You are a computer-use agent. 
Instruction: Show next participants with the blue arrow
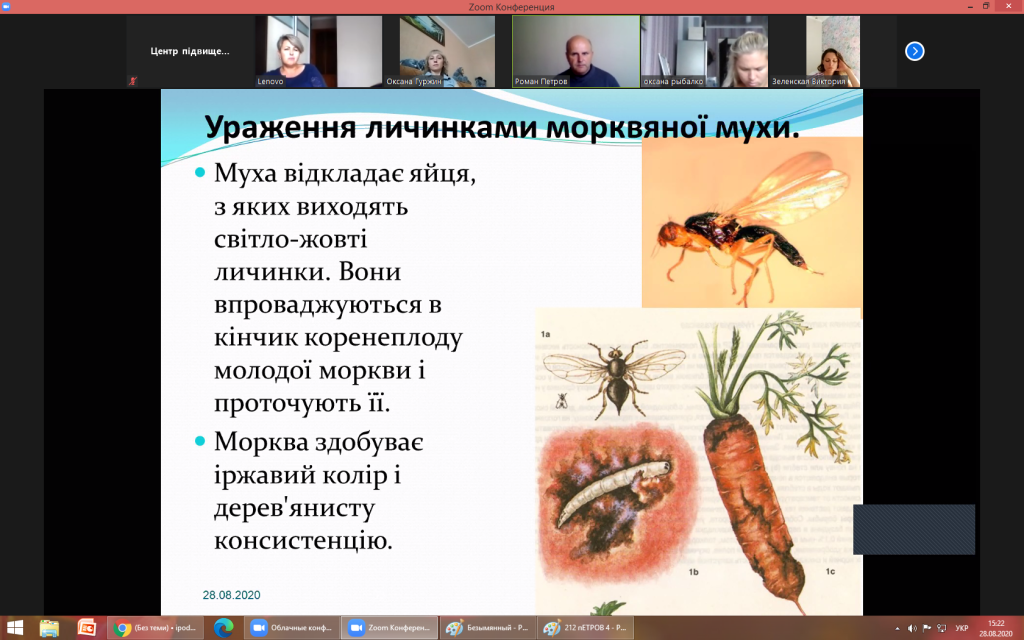(914, 51)
